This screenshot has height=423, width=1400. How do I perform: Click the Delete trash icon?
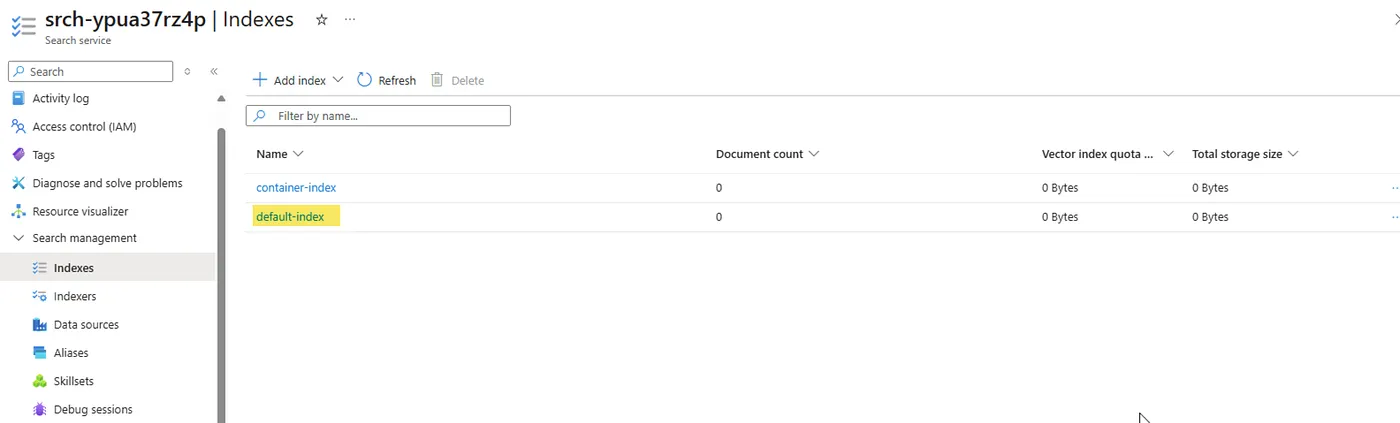pyautogui.click(x=437, y=80)
